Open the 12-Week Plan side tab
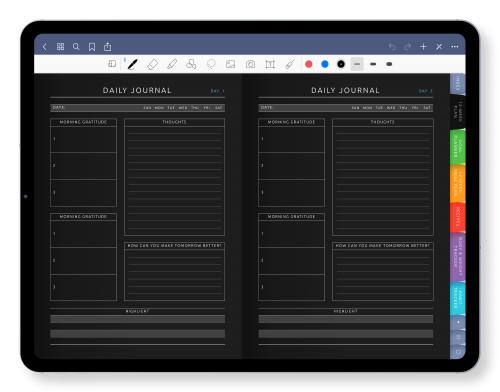Viewport: 500px width, 392px height. [458, 111]
